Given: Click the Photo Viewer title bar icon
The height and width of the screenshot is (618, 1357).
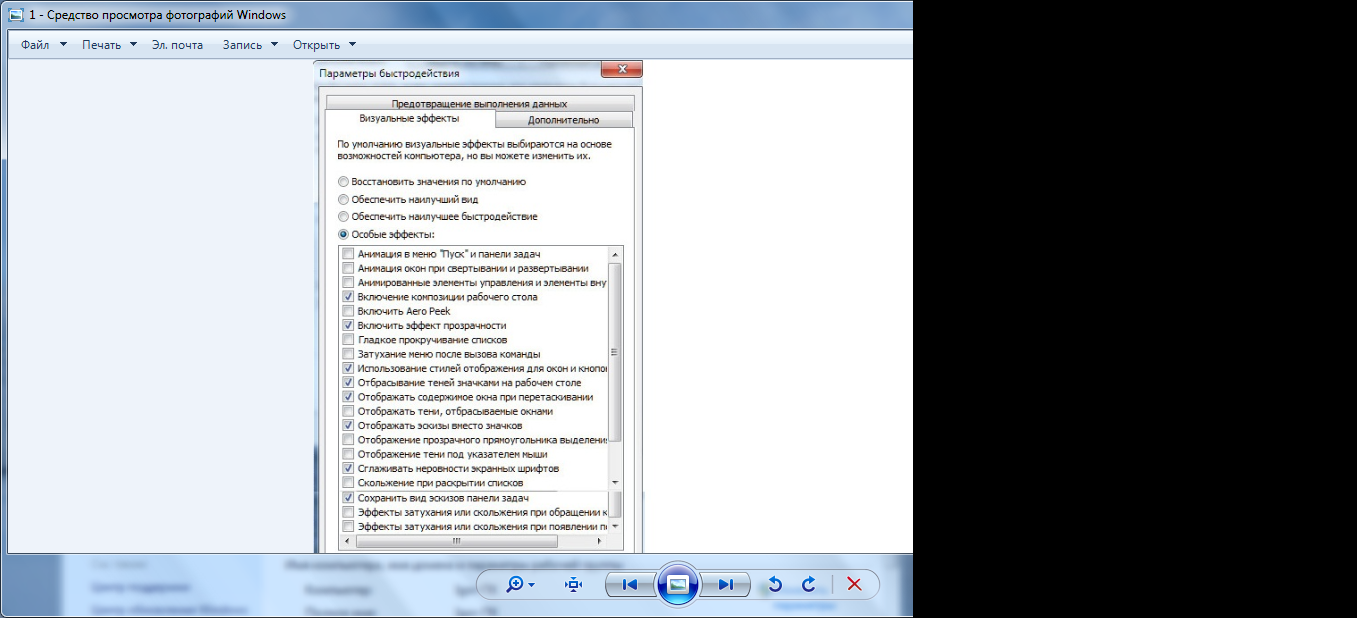Looking at the screenshot, I should click(x=15, y=15).
